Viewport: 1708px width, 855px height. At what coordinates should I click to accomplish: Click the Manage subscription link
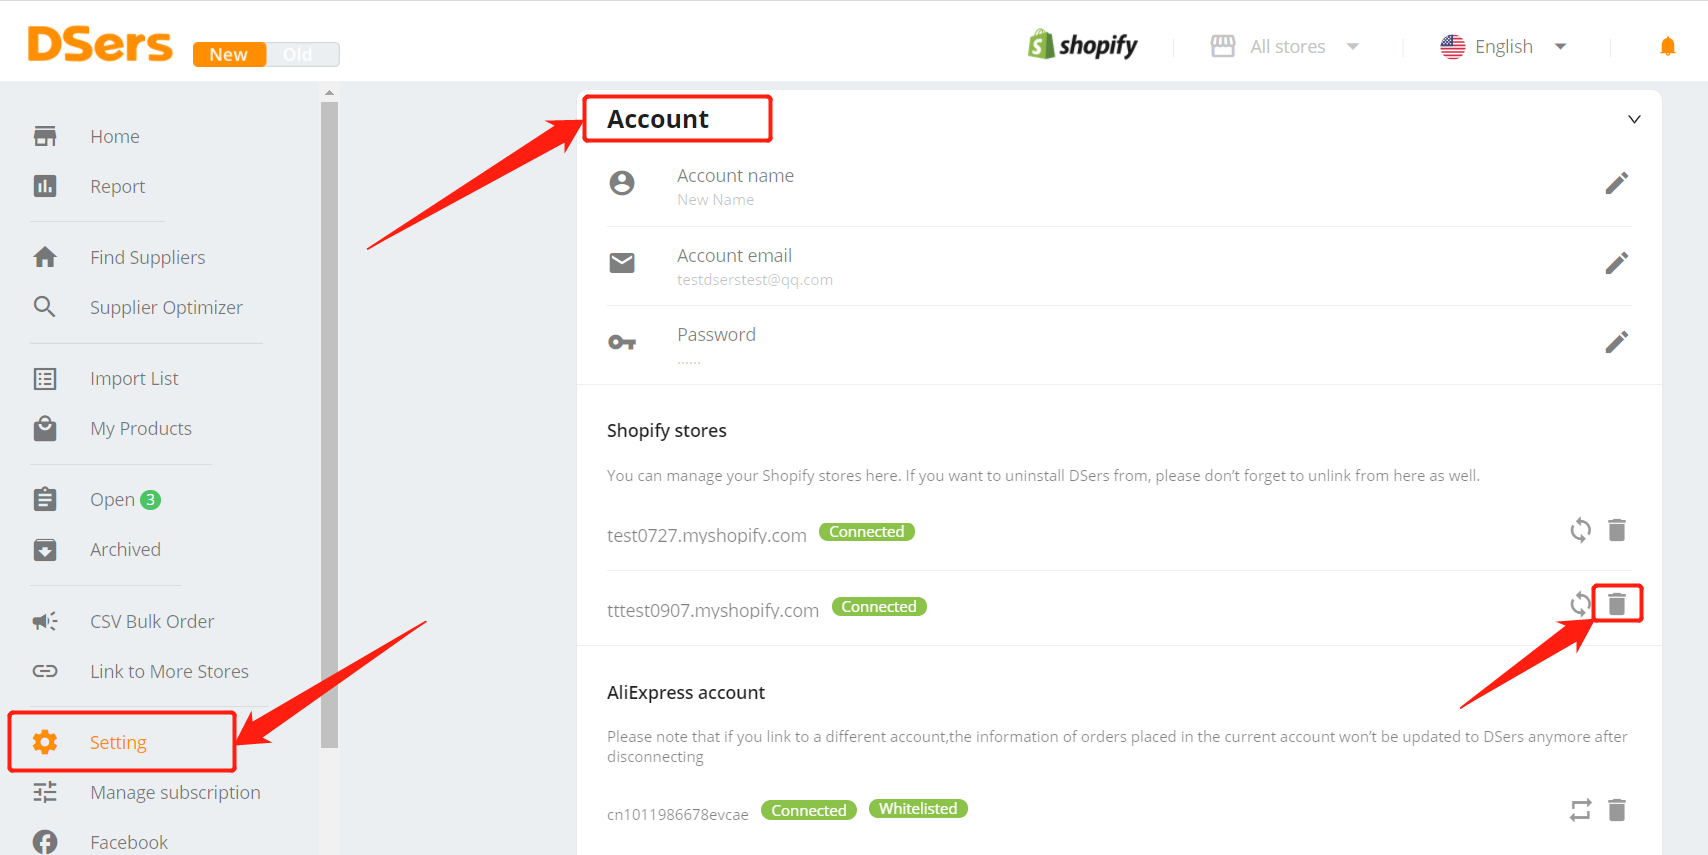[x=175, y=793]
